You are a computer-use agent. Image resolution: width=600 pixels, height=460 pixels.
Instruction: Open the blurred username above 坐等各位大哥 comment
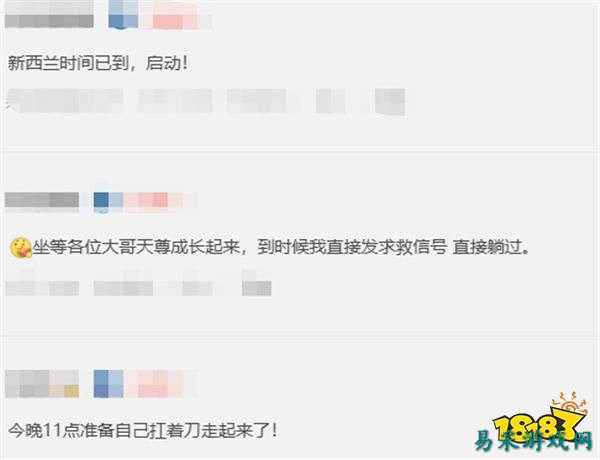(42, 200)
